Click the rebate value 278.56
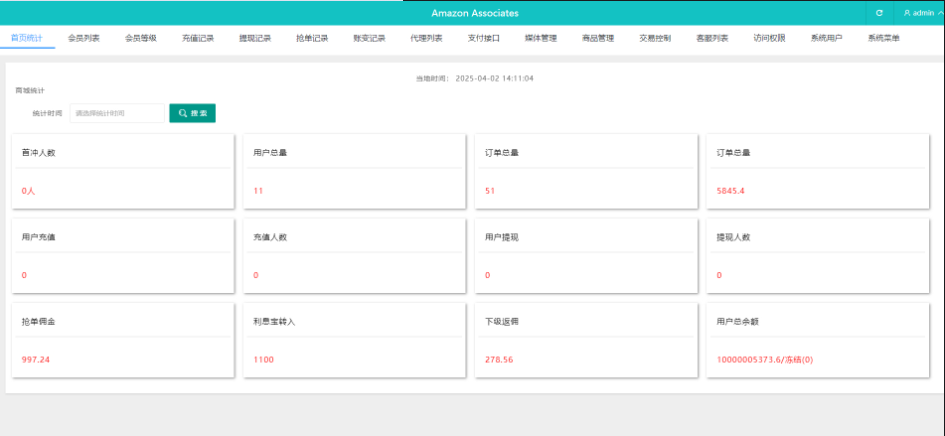The image size is (945, 436). pos(499,359)
